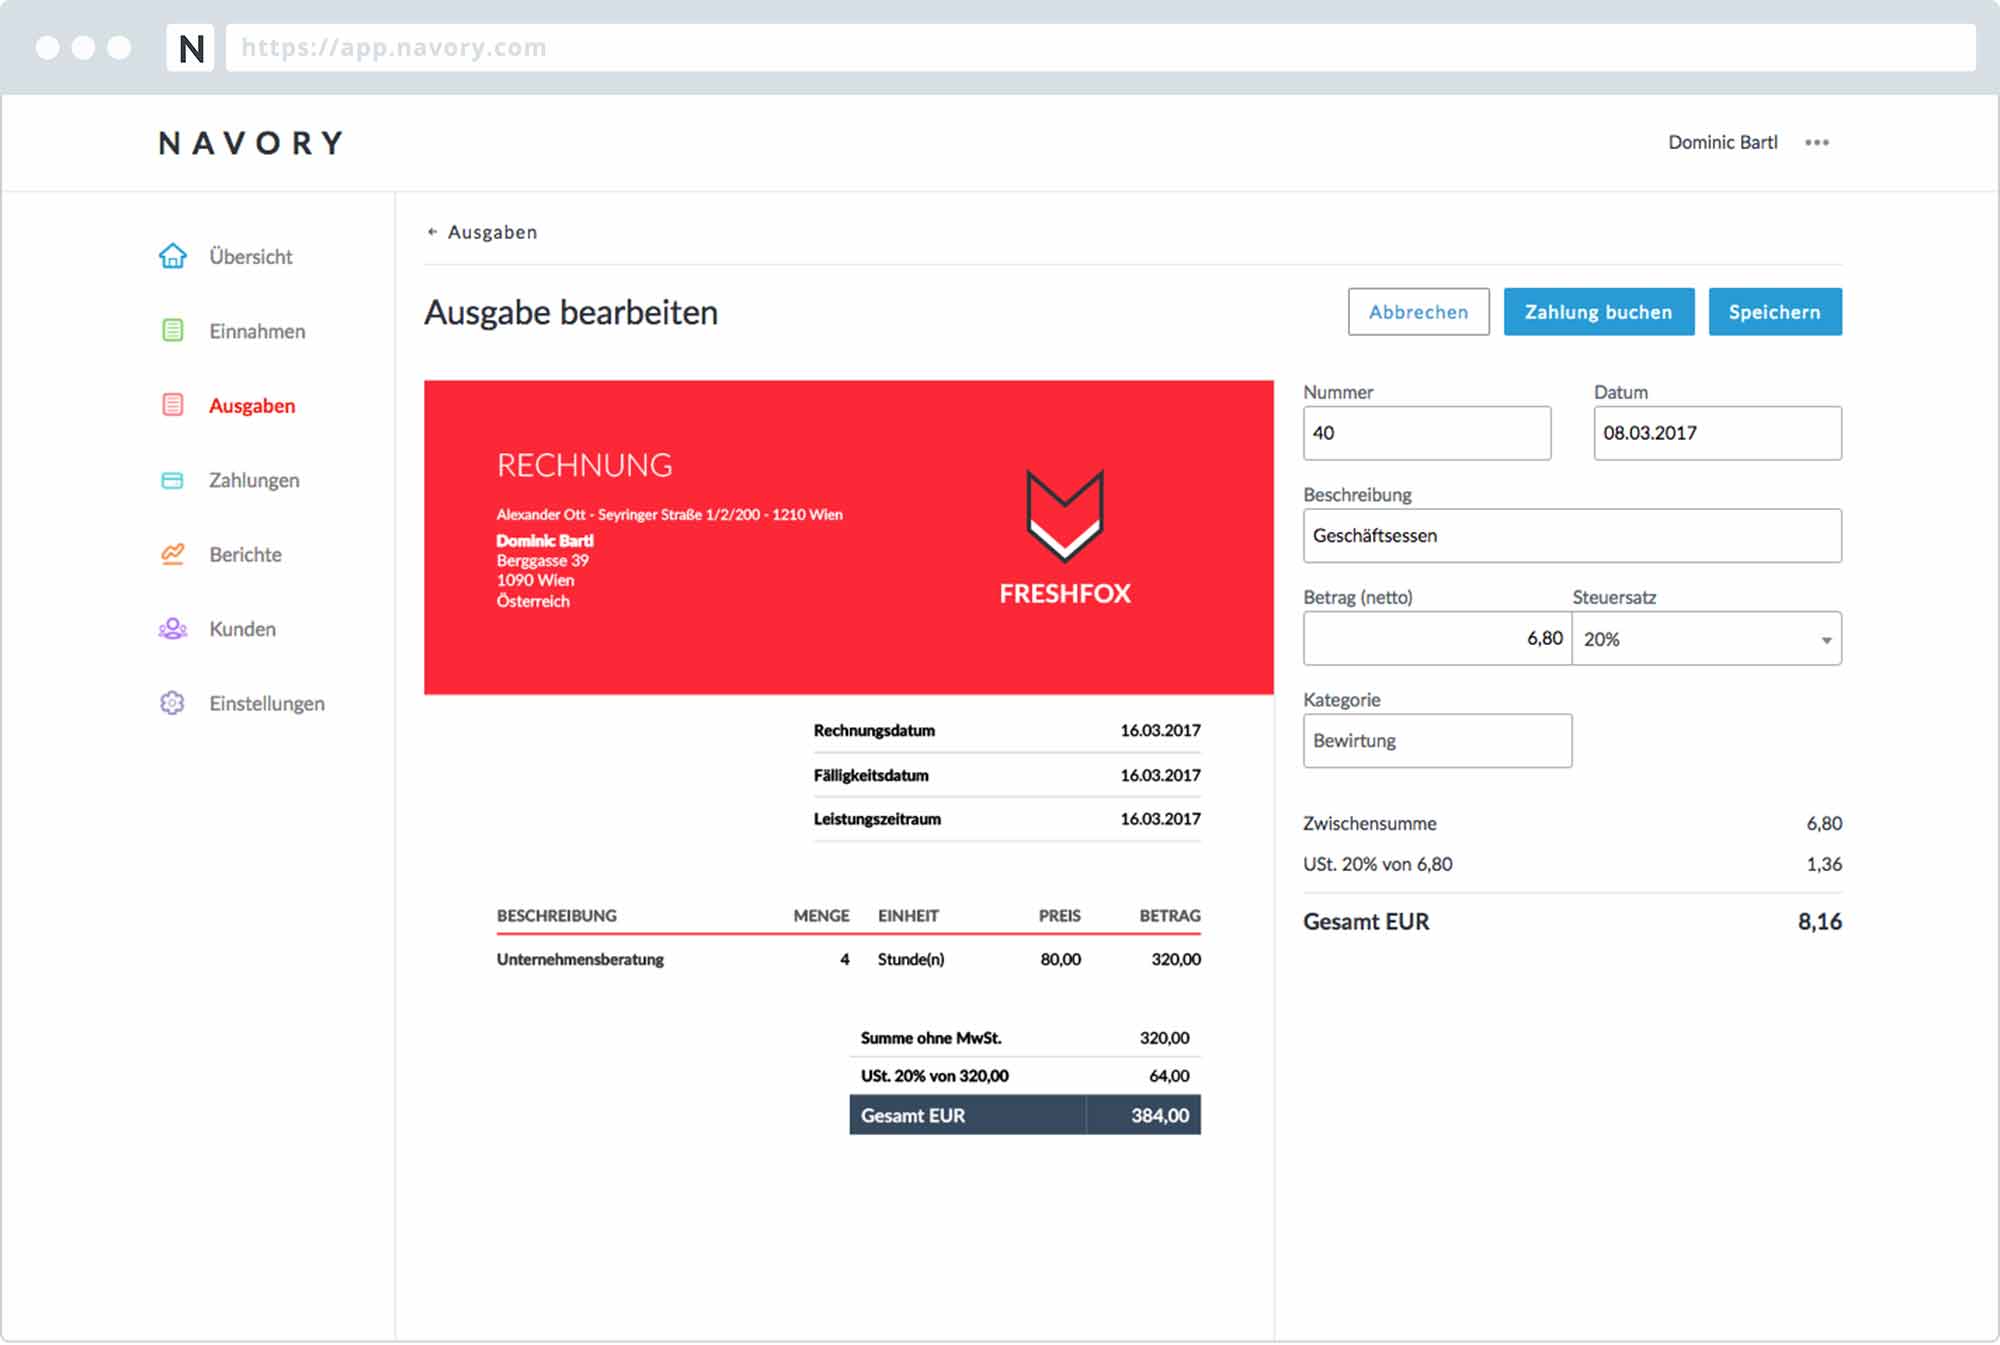Return via the Ausgaben breadcrumb link
The width and height of the screenshot is (2000, 1345).
tap(494, 231)
